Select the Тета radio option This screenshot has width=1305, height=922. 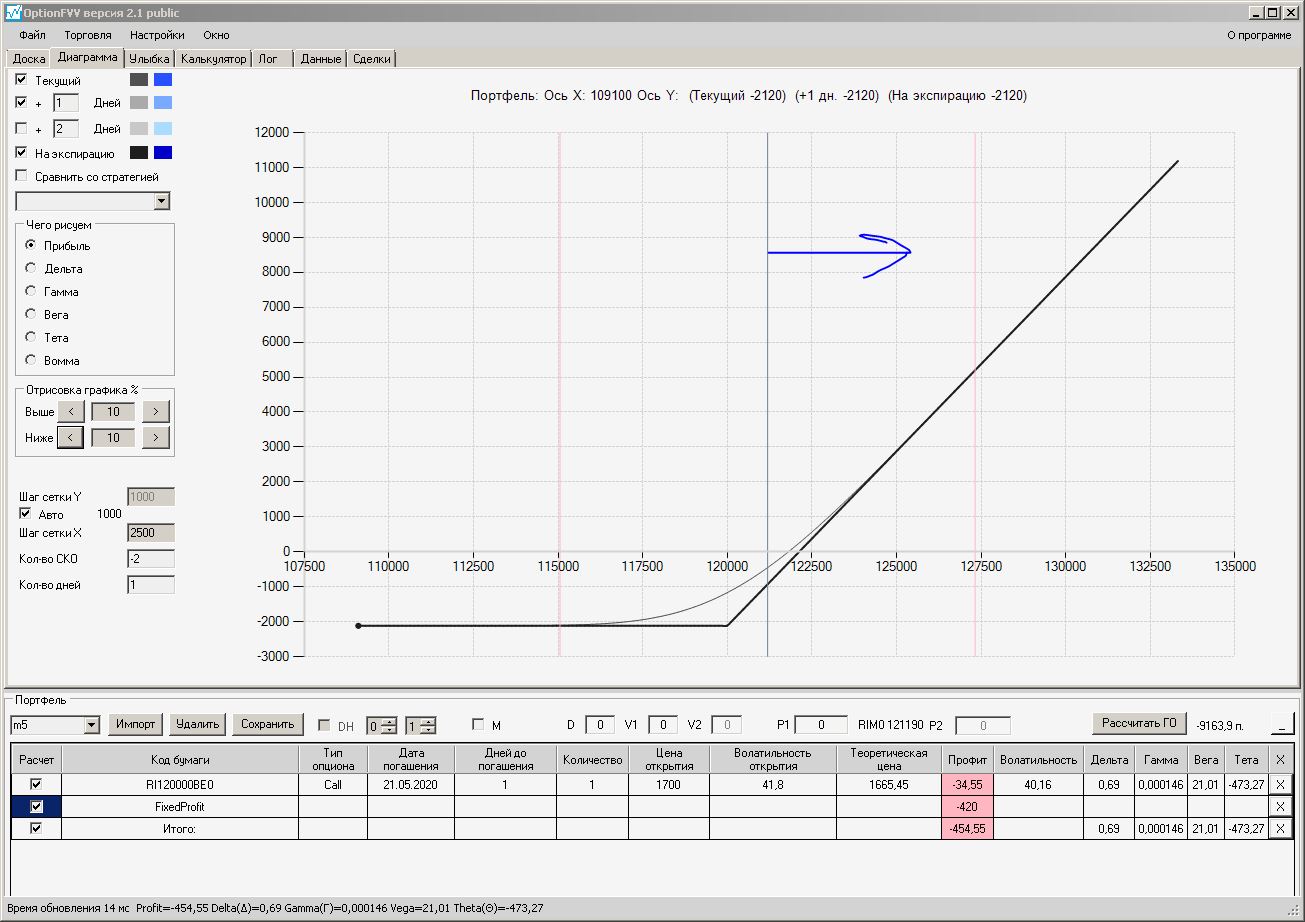pyautogui.click(x=31, y=337)
